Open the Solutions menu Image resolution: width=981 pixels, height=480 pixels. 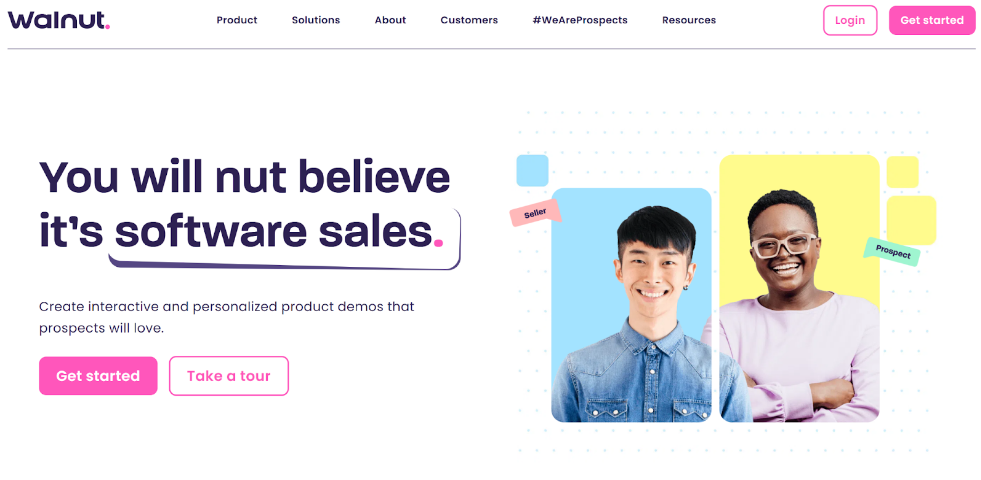(316, 20)
